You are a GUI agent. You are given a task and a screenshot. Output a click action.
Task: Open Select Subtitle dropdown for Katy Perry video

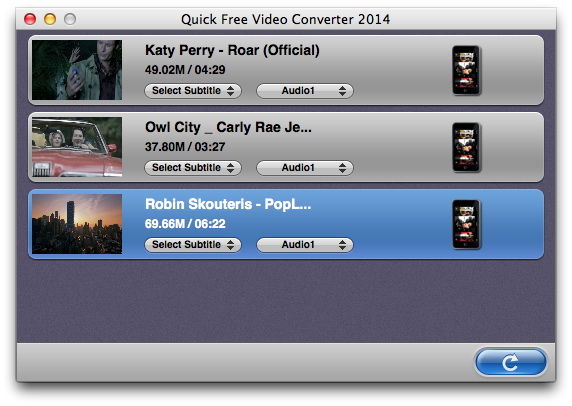tap(193, 90)
